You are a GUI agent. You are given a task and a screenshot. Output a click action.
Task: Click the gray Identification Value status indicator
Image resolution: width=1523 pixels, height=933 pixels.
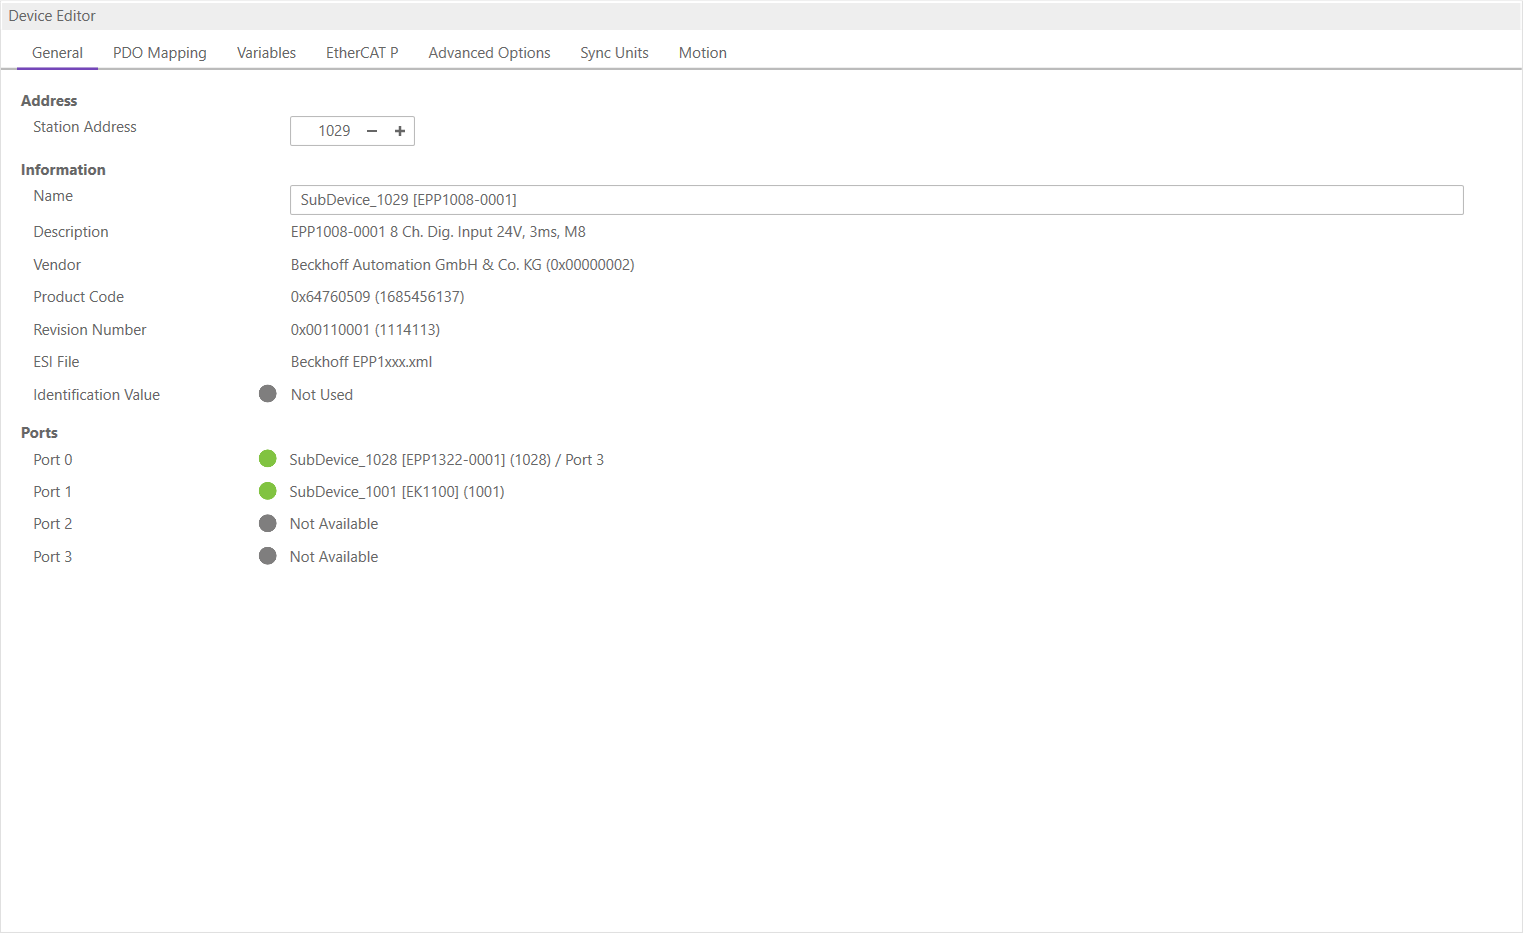(267, 394)
